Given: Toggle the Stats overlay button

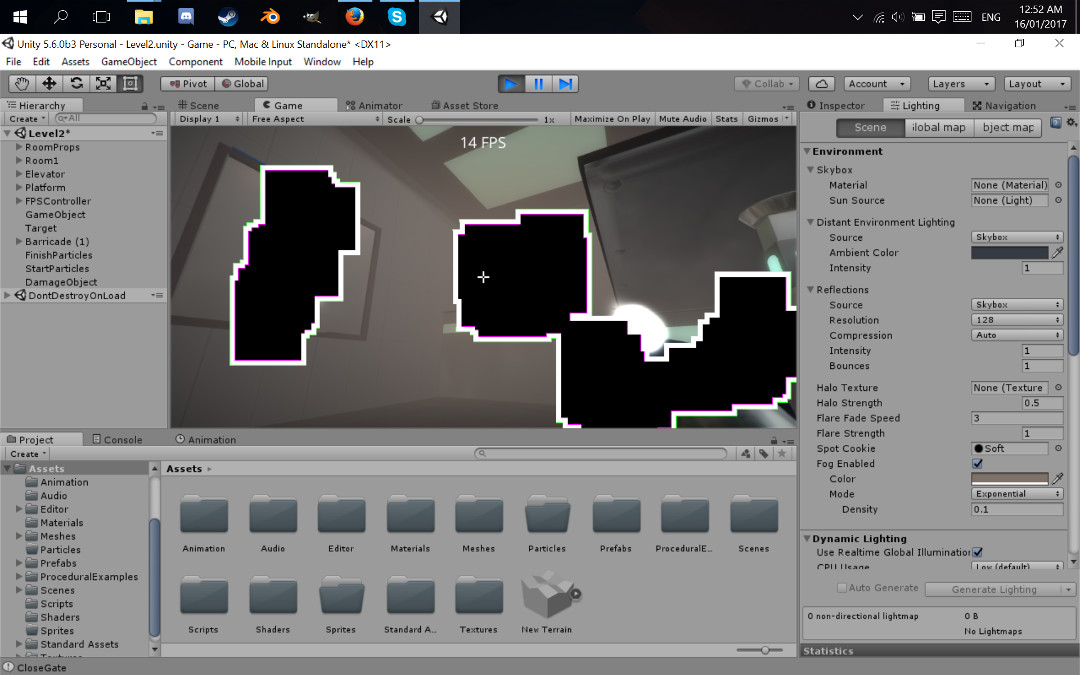Looking at the screenshot, I should point(727,119).
